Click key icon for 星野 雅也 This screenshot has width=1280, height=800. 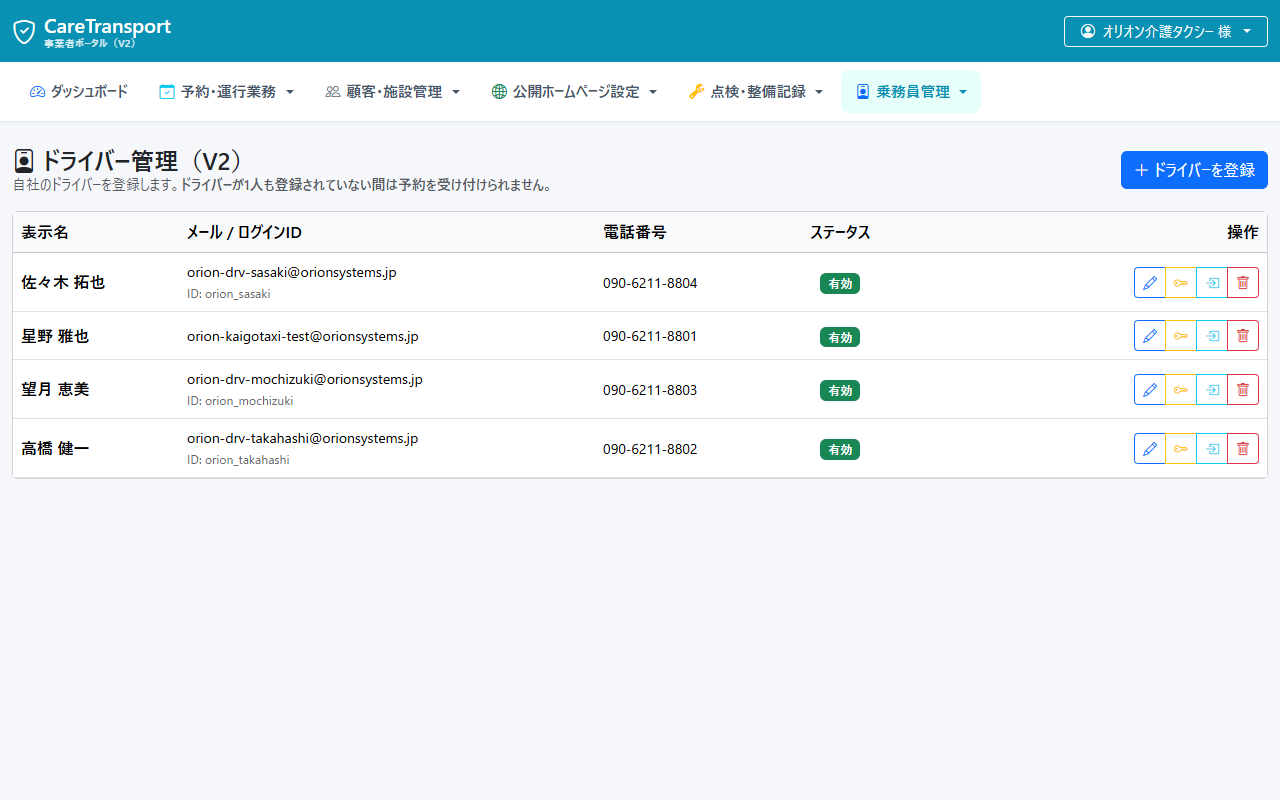click(1181, 336)
